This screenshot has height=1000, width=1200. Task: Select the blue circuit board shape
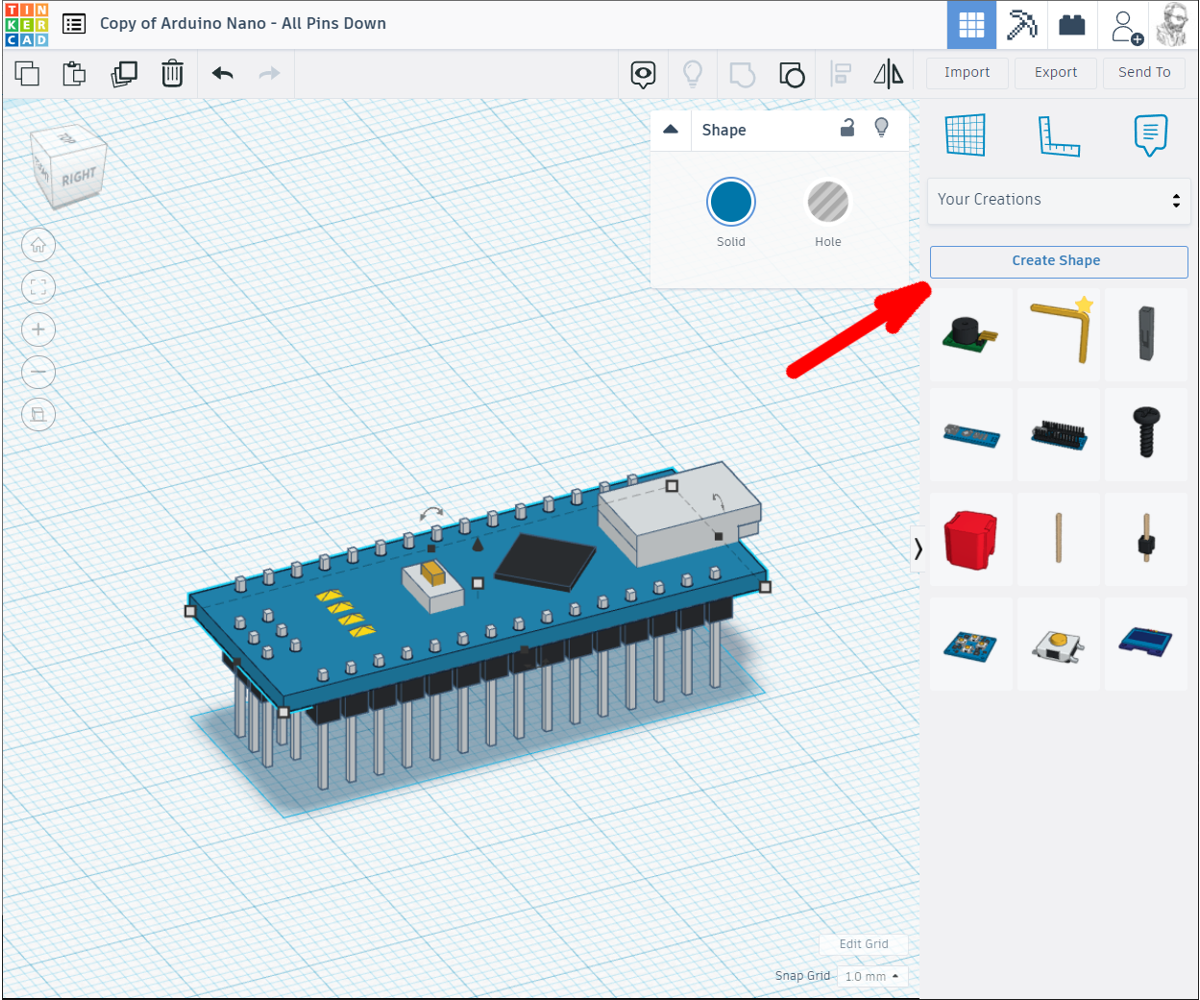[x=971, y=644]
